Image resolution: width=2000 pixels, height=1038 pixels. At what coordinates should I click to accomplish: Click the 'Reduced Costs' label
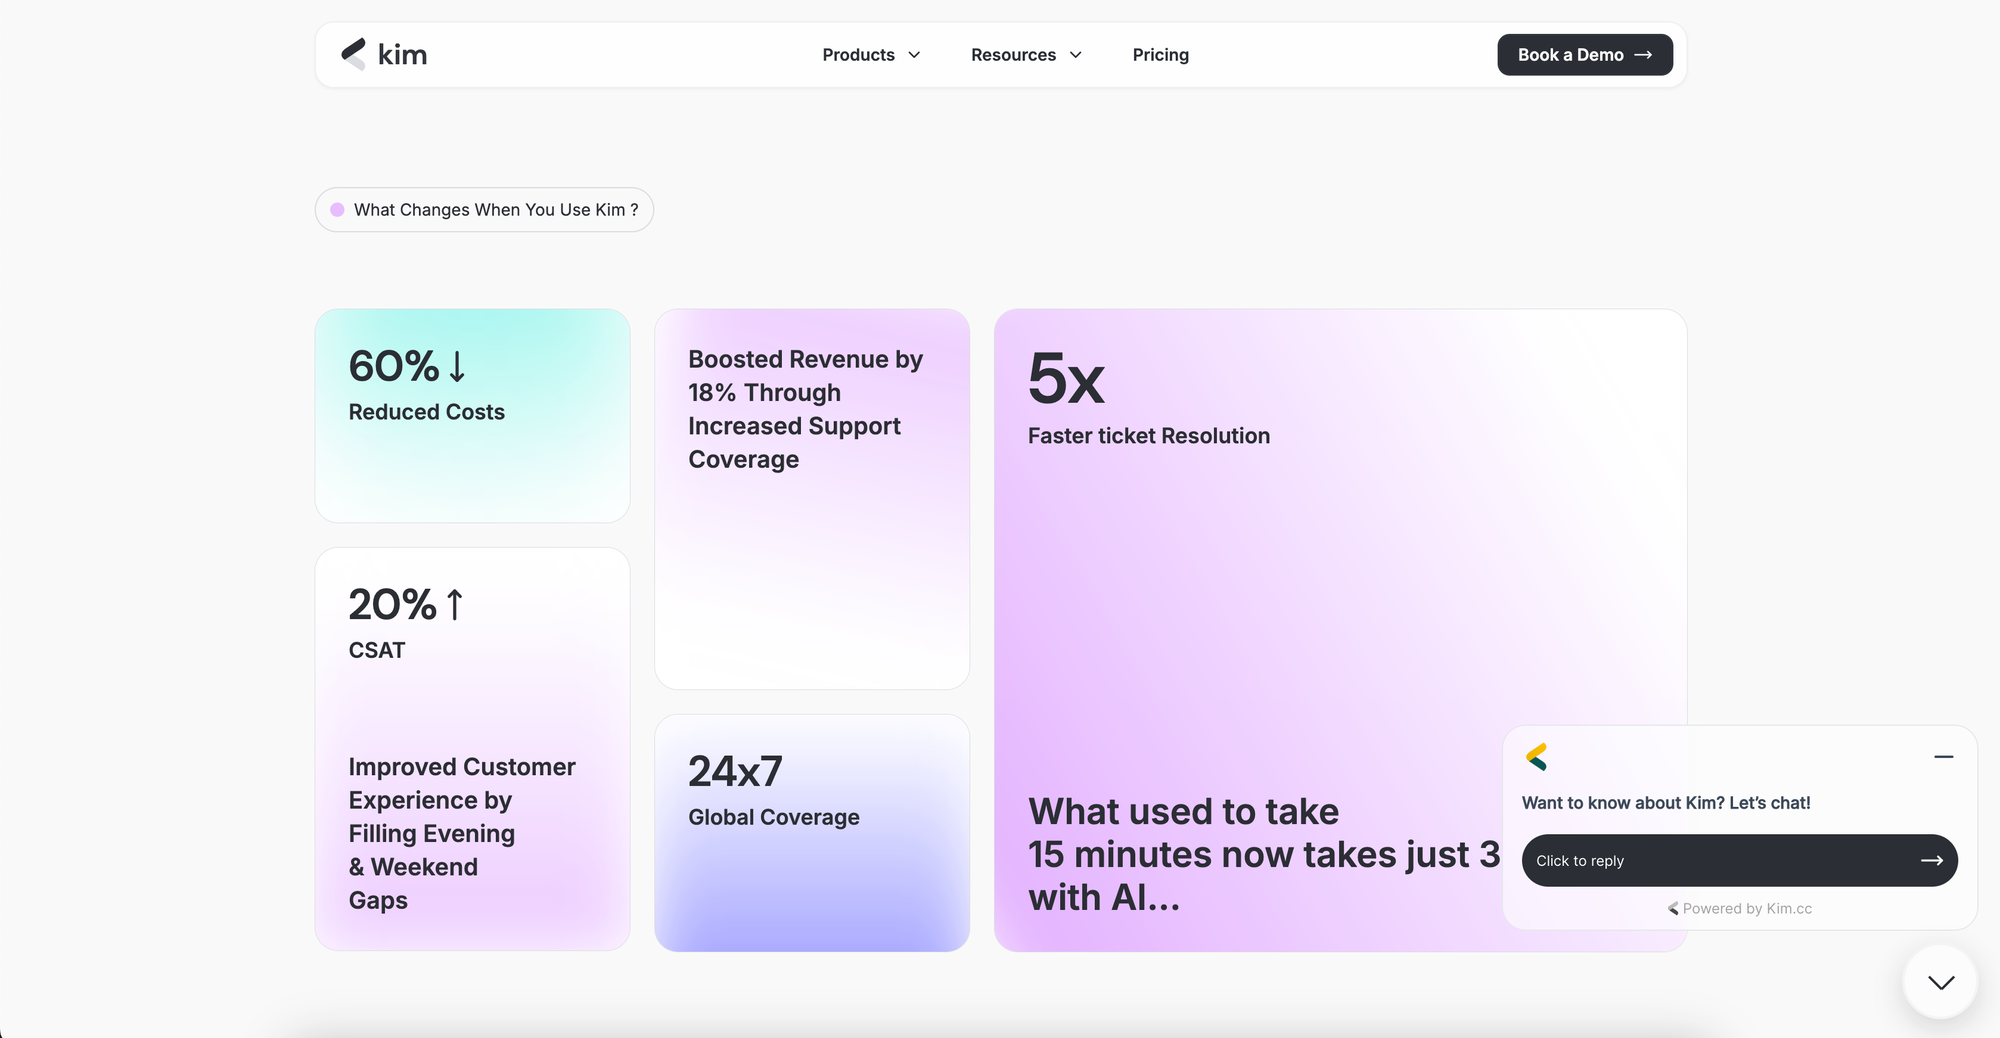426,412
